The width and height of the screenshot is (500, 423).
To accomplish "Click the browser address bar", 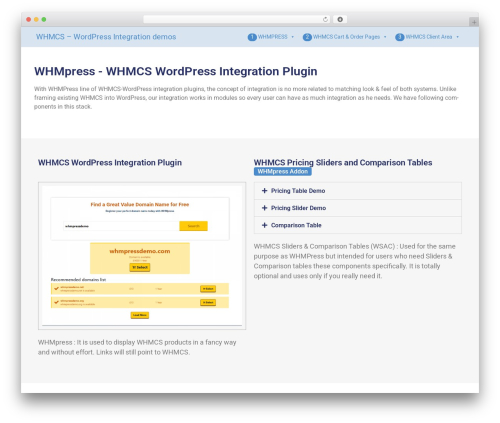I will tap(236, 19).
